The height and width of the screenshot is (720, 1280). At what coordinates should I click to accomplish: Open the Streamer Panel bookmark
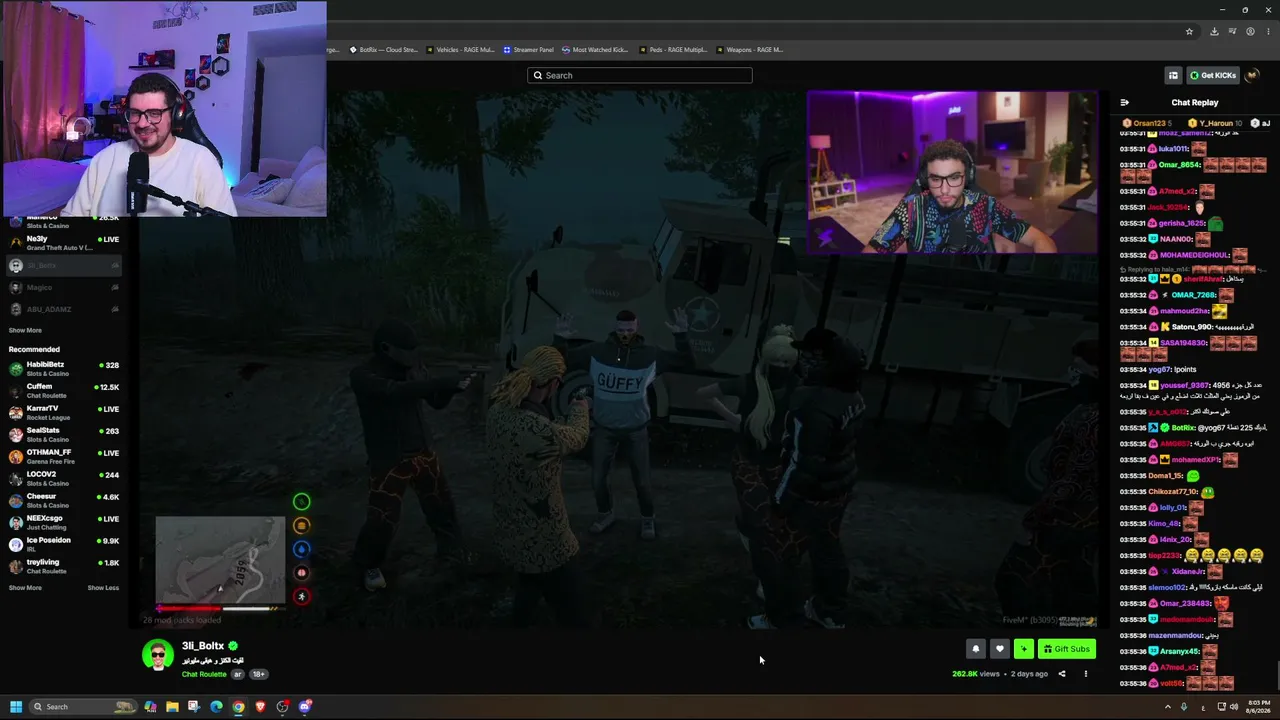click(x=528, y=49)
